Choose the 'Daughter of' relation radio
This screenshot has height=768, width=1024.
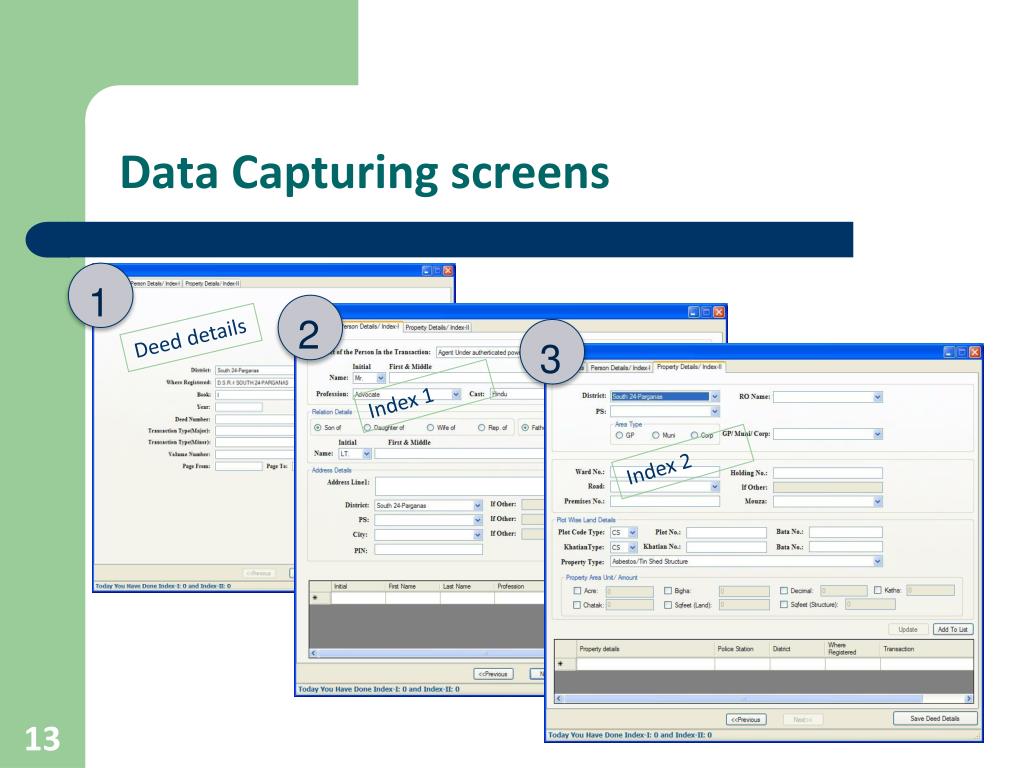point(367,428)
